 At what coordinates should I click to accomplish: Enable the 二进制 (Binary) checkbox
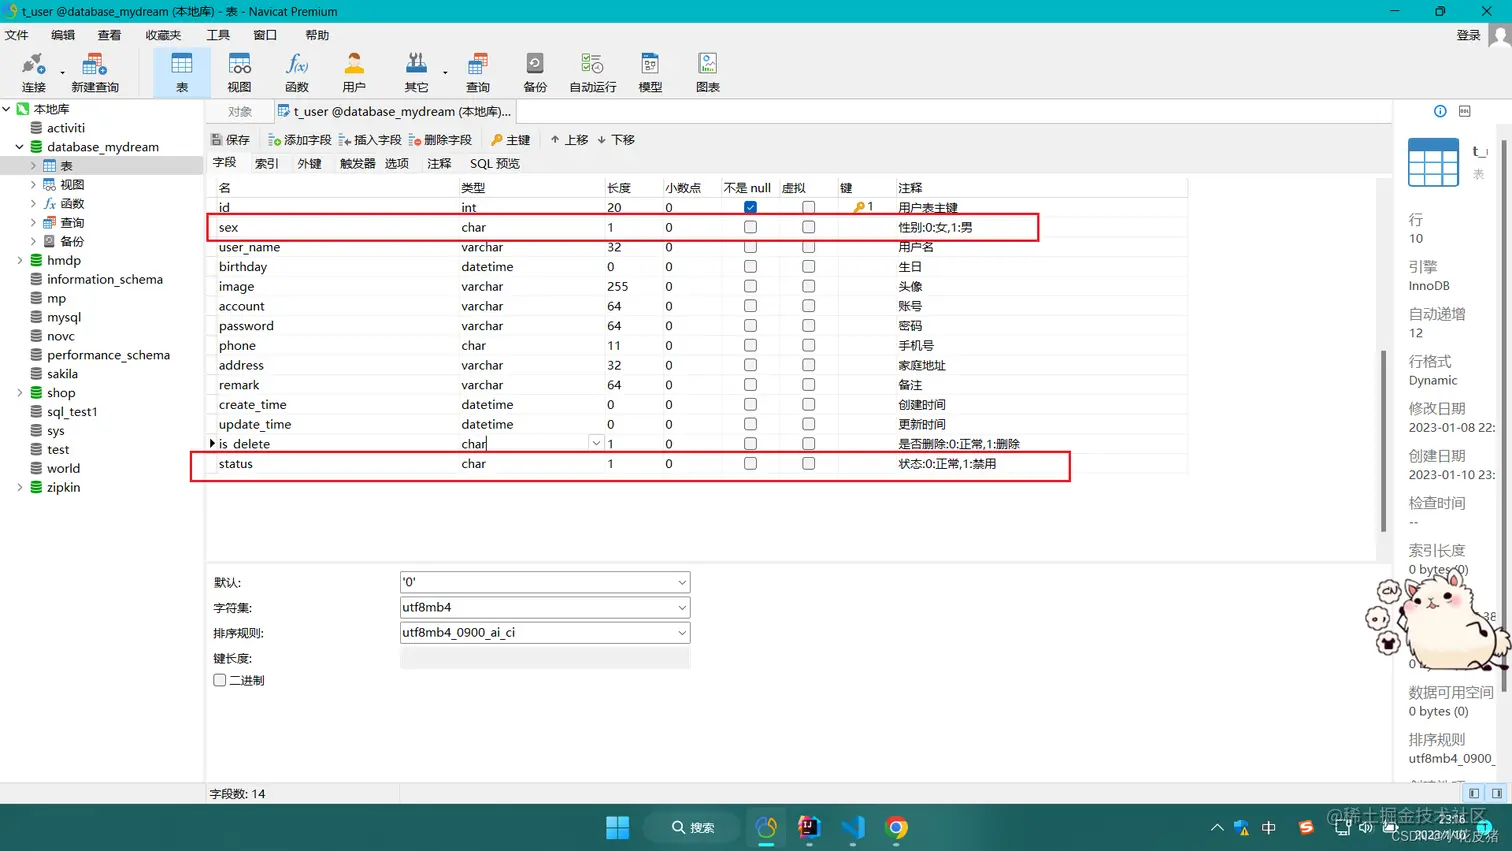(x=220, y=680)
